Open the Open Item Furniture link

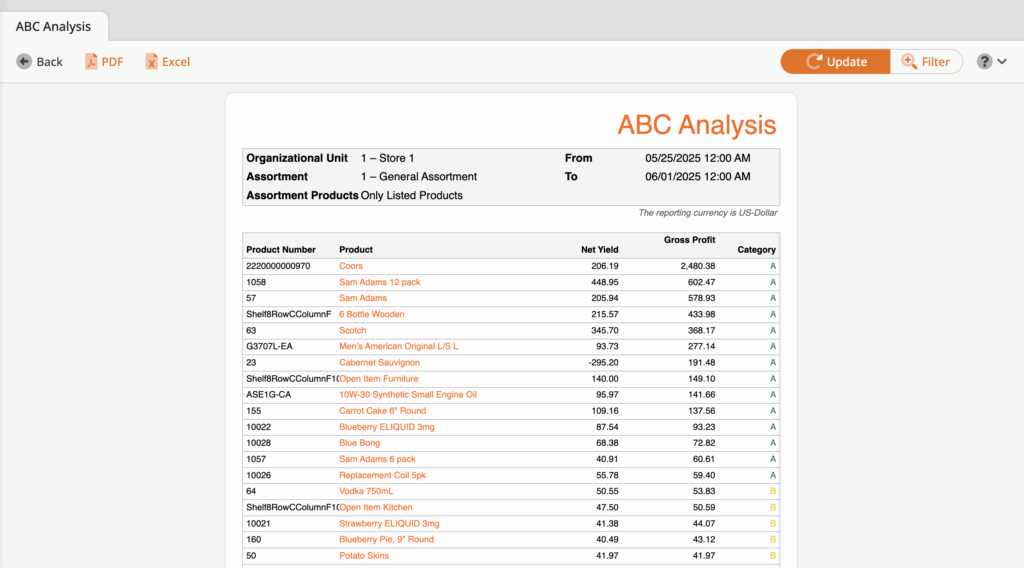tap(379, 379)
